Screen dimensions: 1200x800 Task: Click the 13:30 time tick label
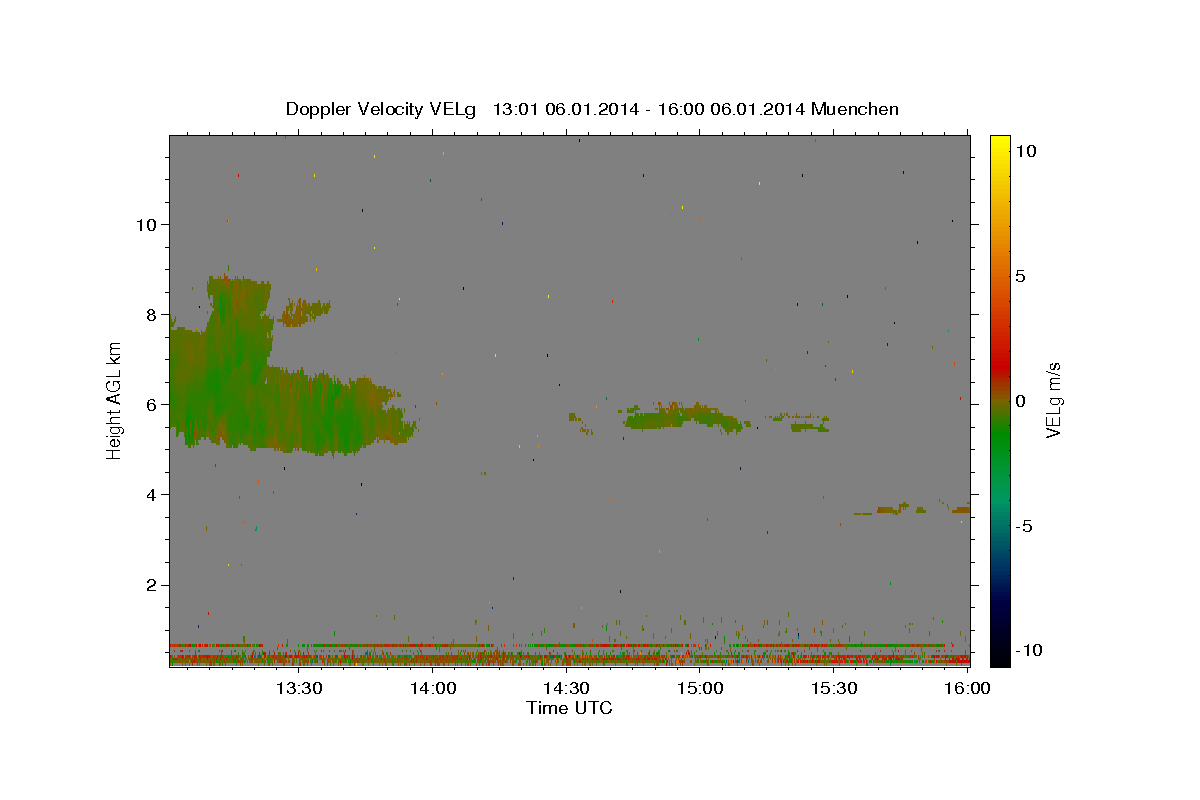[298, 688]
